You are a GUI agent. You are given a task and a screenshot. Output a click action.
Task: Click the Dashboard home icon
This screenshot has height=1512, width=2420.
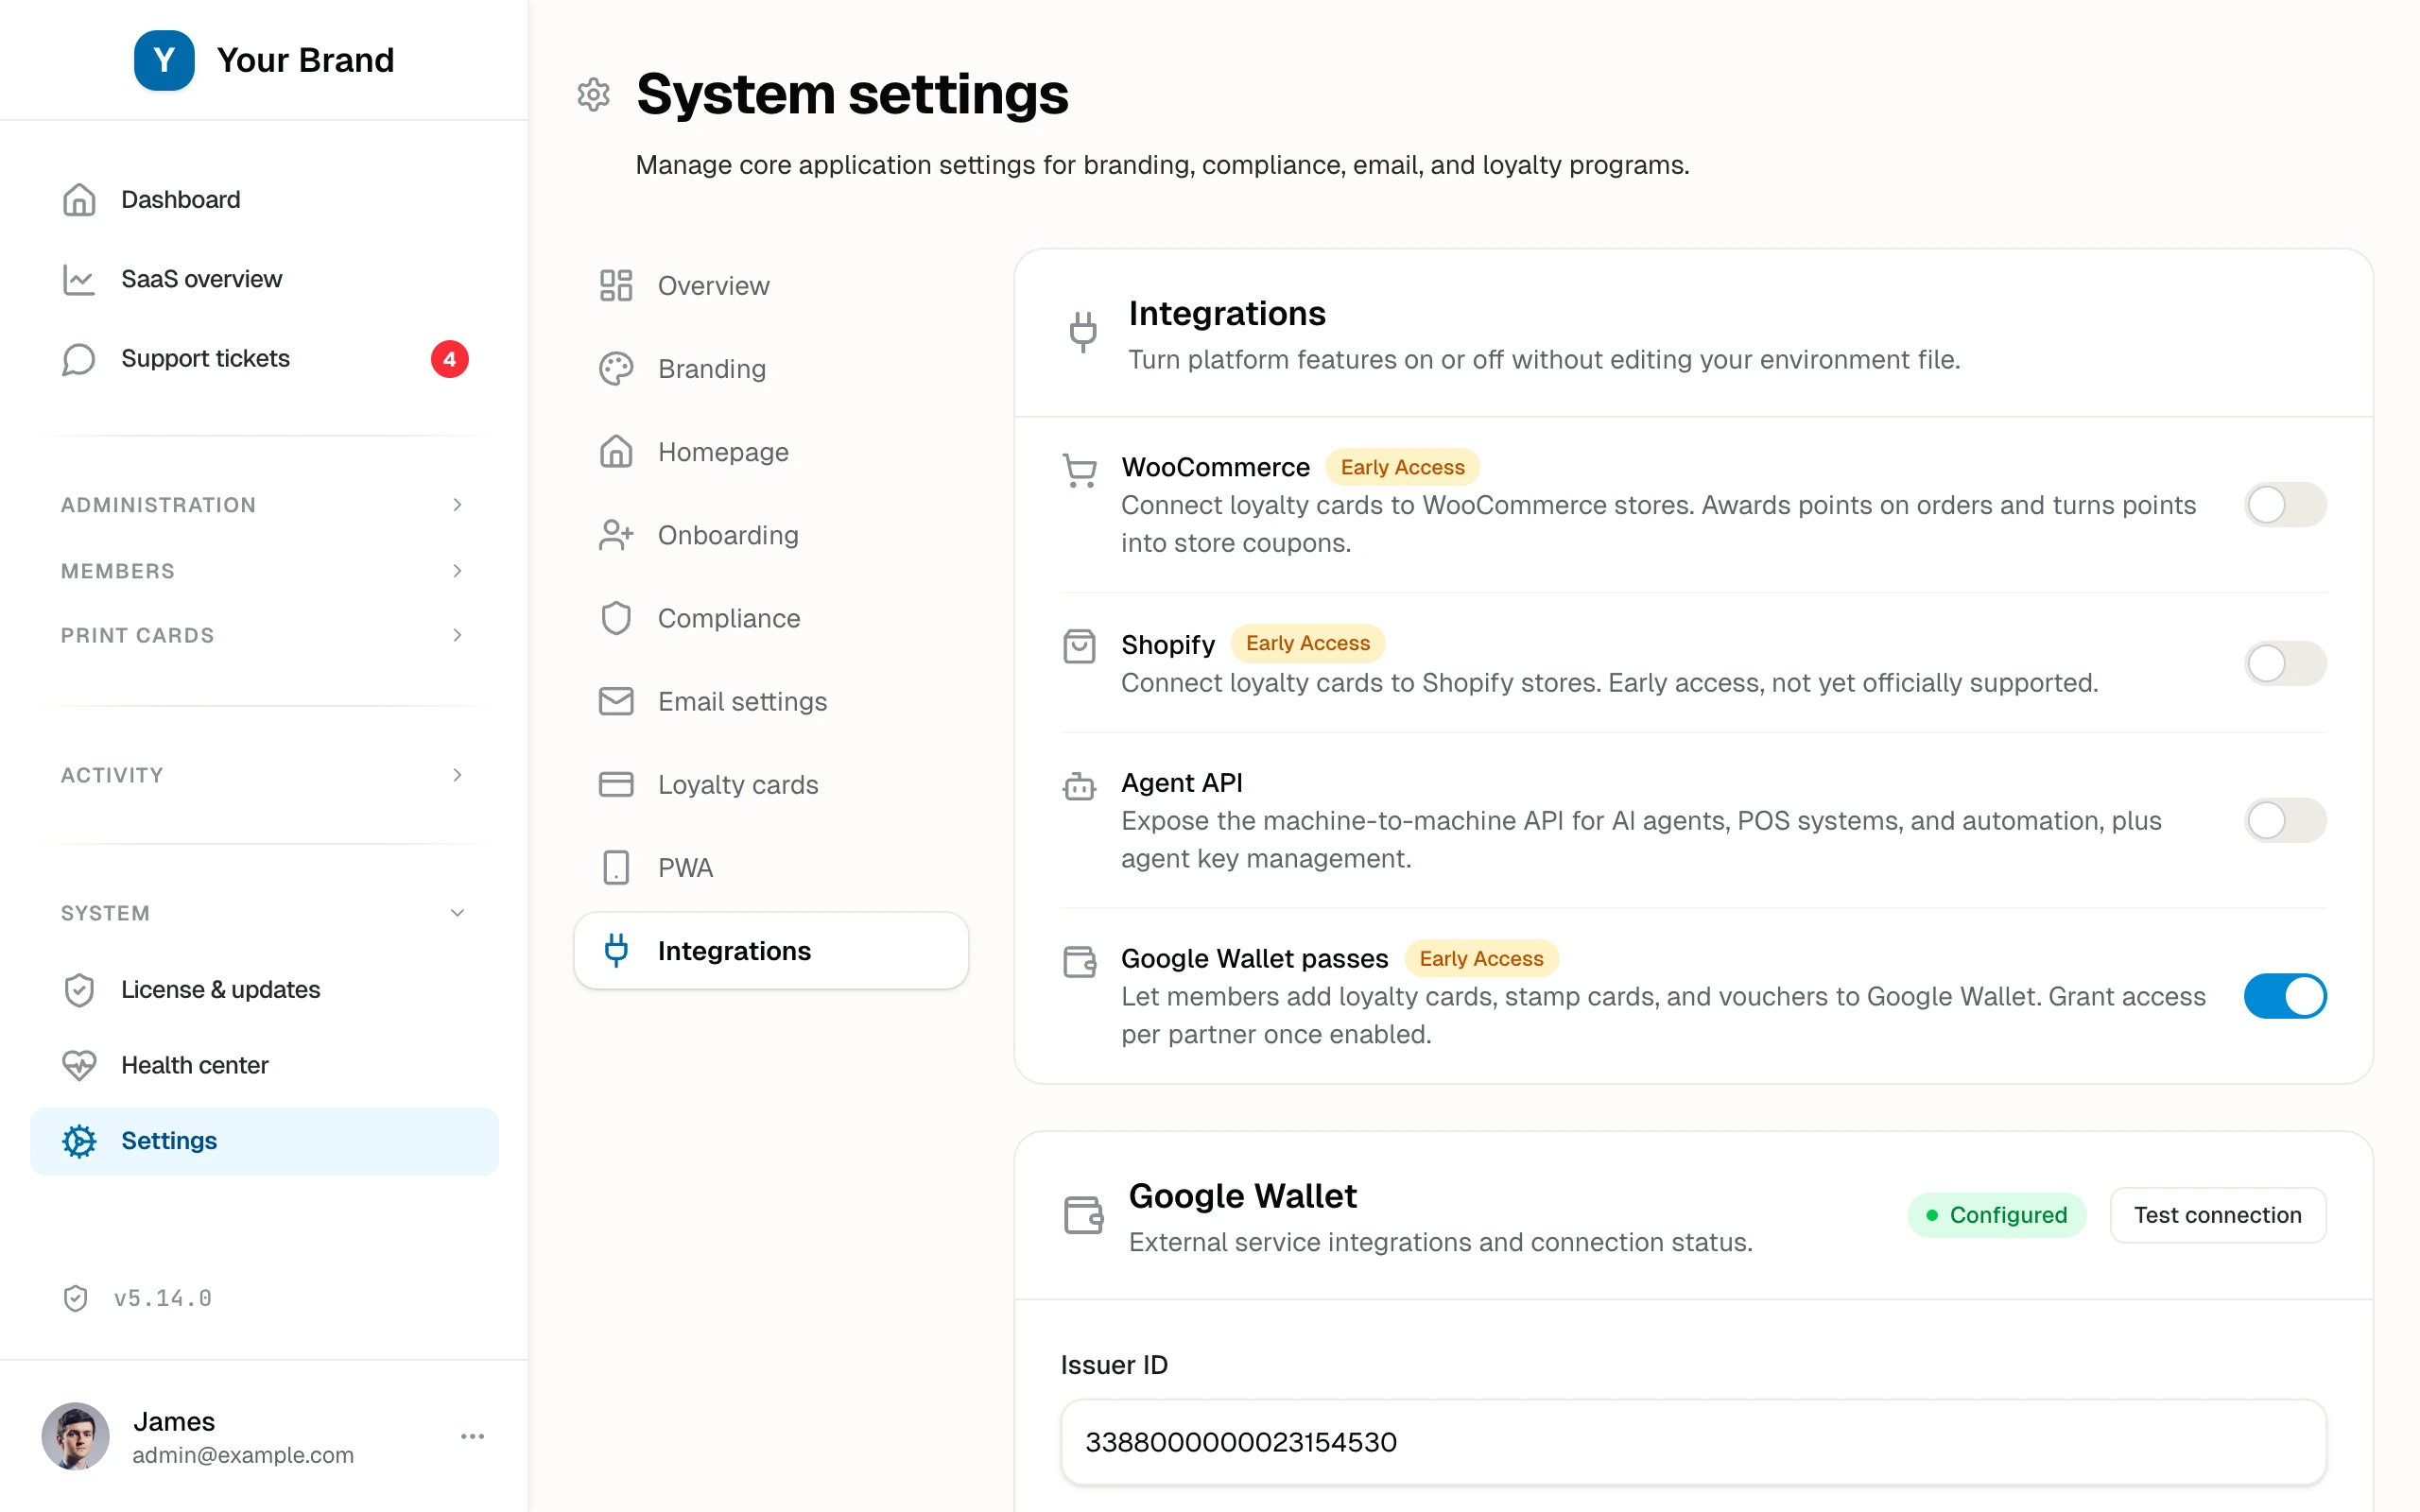pyautogui.click(x=79, y=200)
